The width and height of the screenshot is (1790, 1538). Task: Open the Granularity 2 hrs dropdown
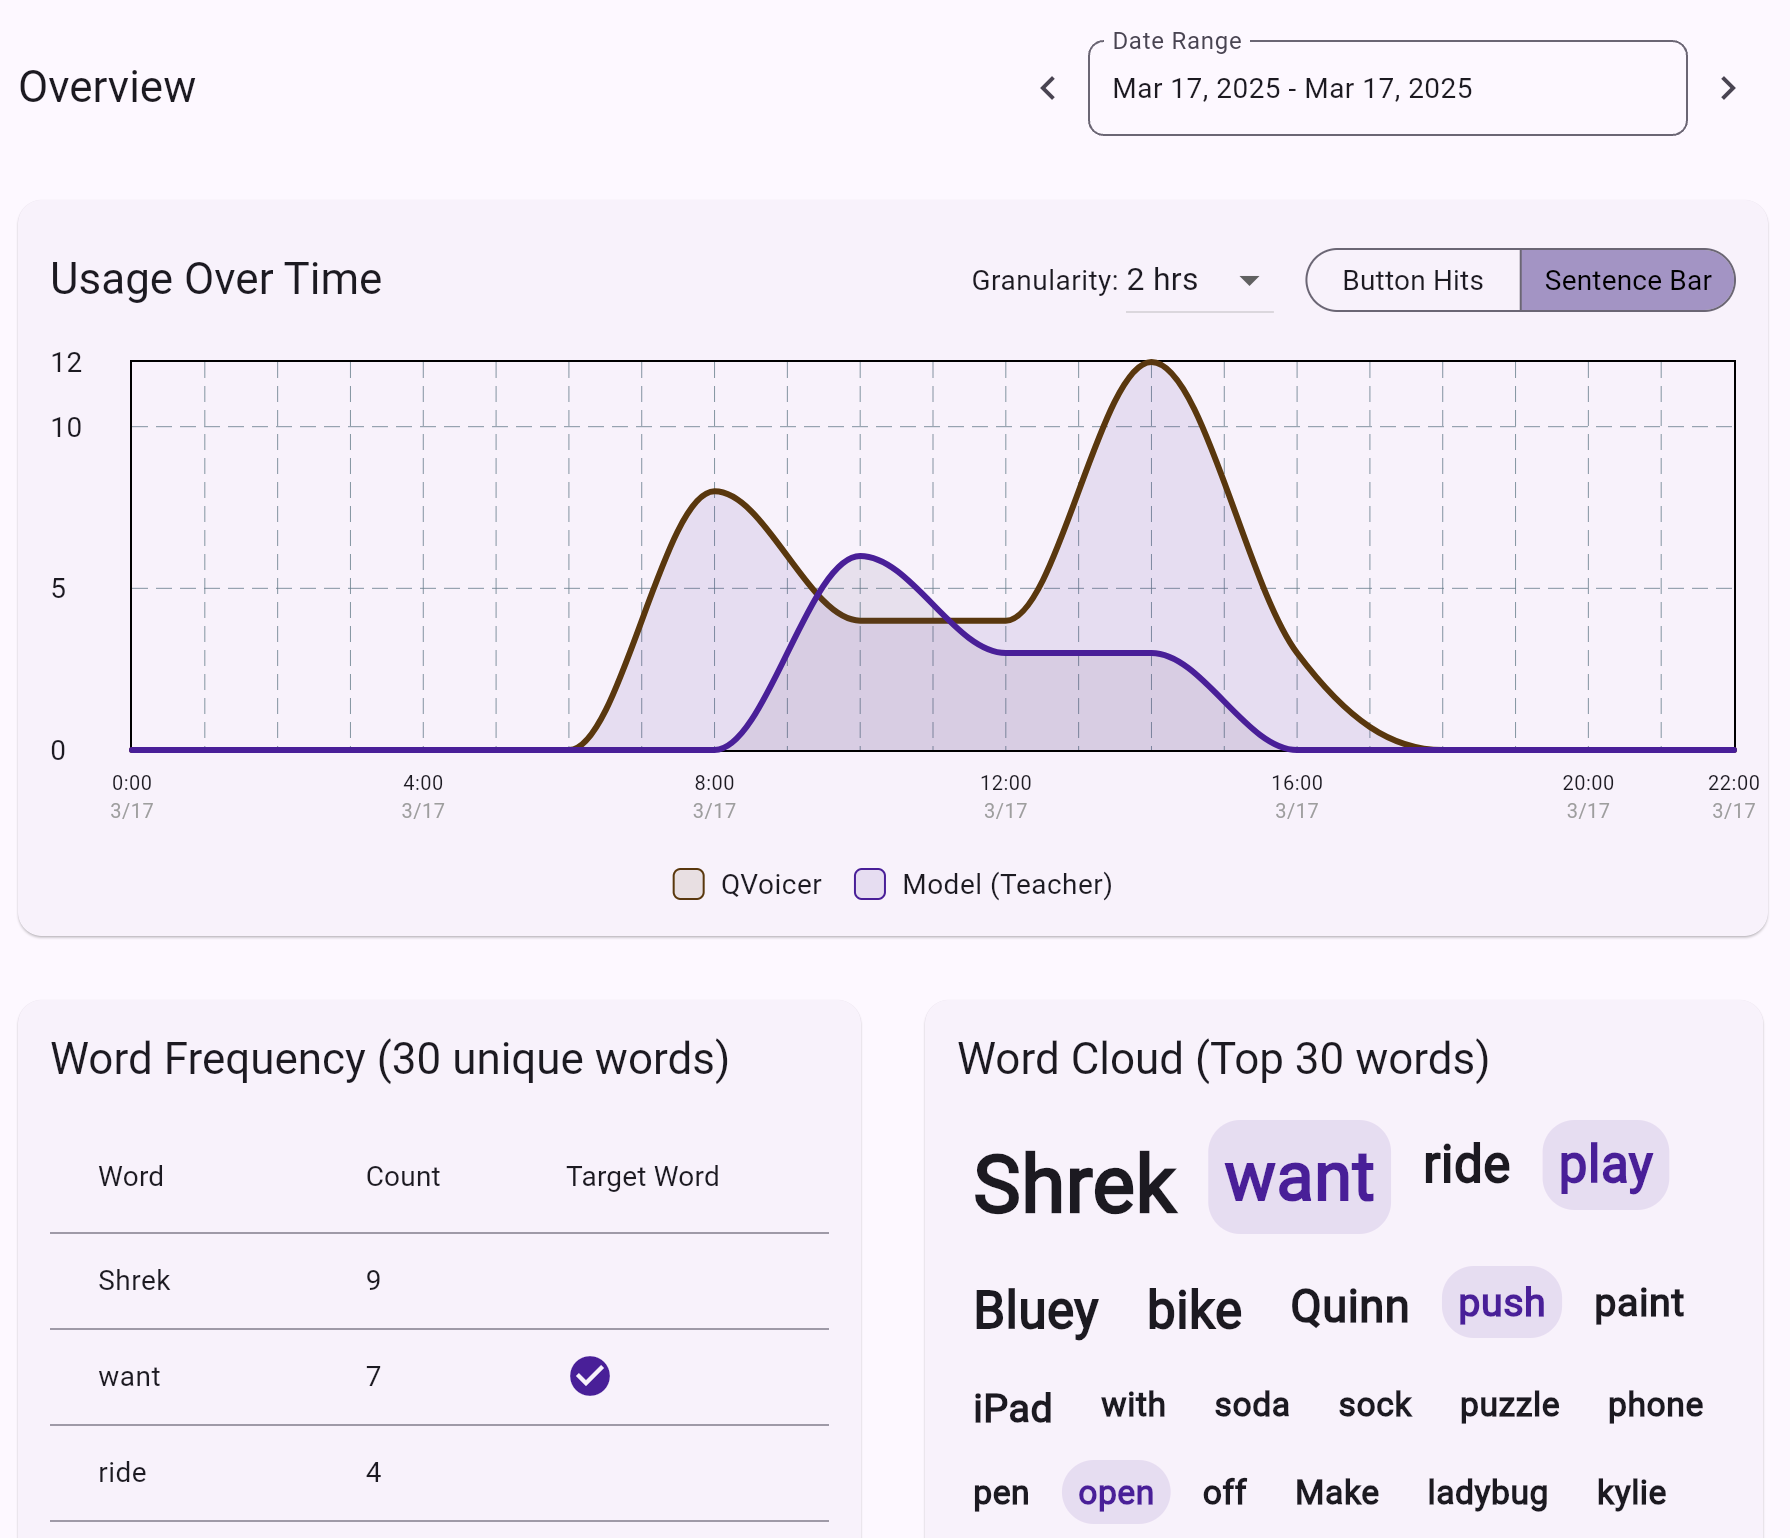tap(1200, 280)
